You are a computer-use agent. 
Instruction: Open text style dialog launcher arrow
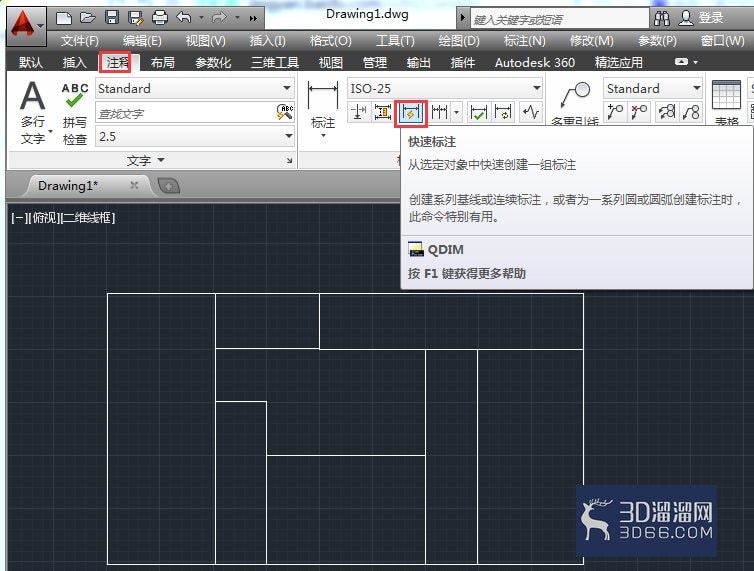tap(289, 161)
